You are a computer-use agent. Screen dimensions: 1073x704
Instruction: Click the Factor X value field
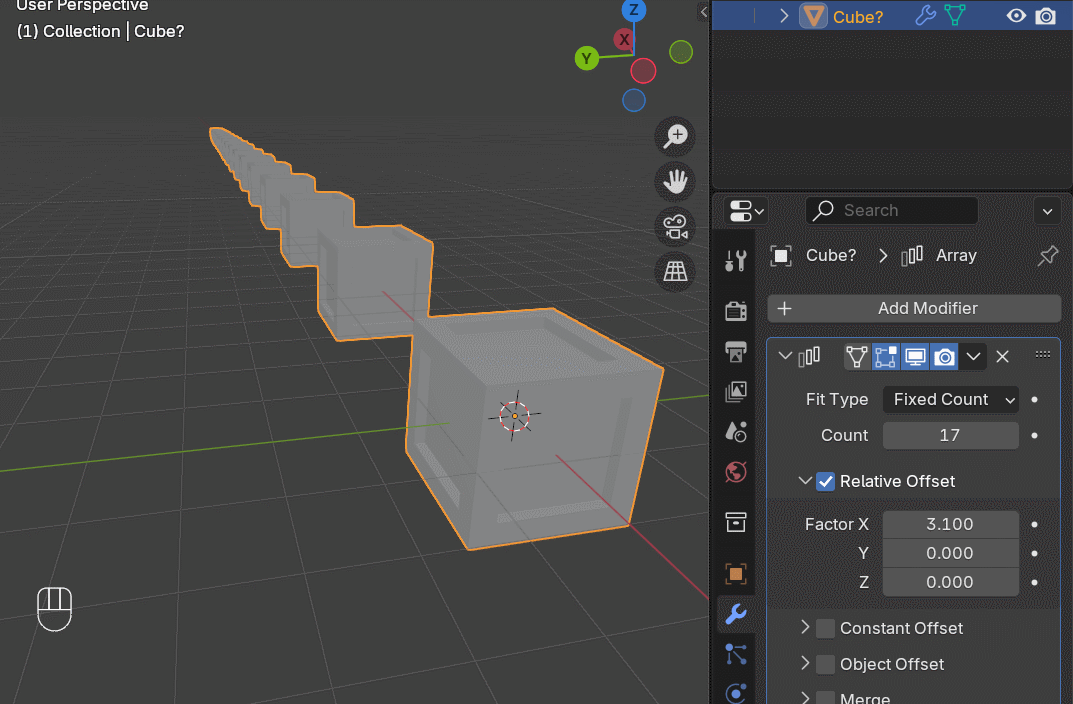[950, 524]
